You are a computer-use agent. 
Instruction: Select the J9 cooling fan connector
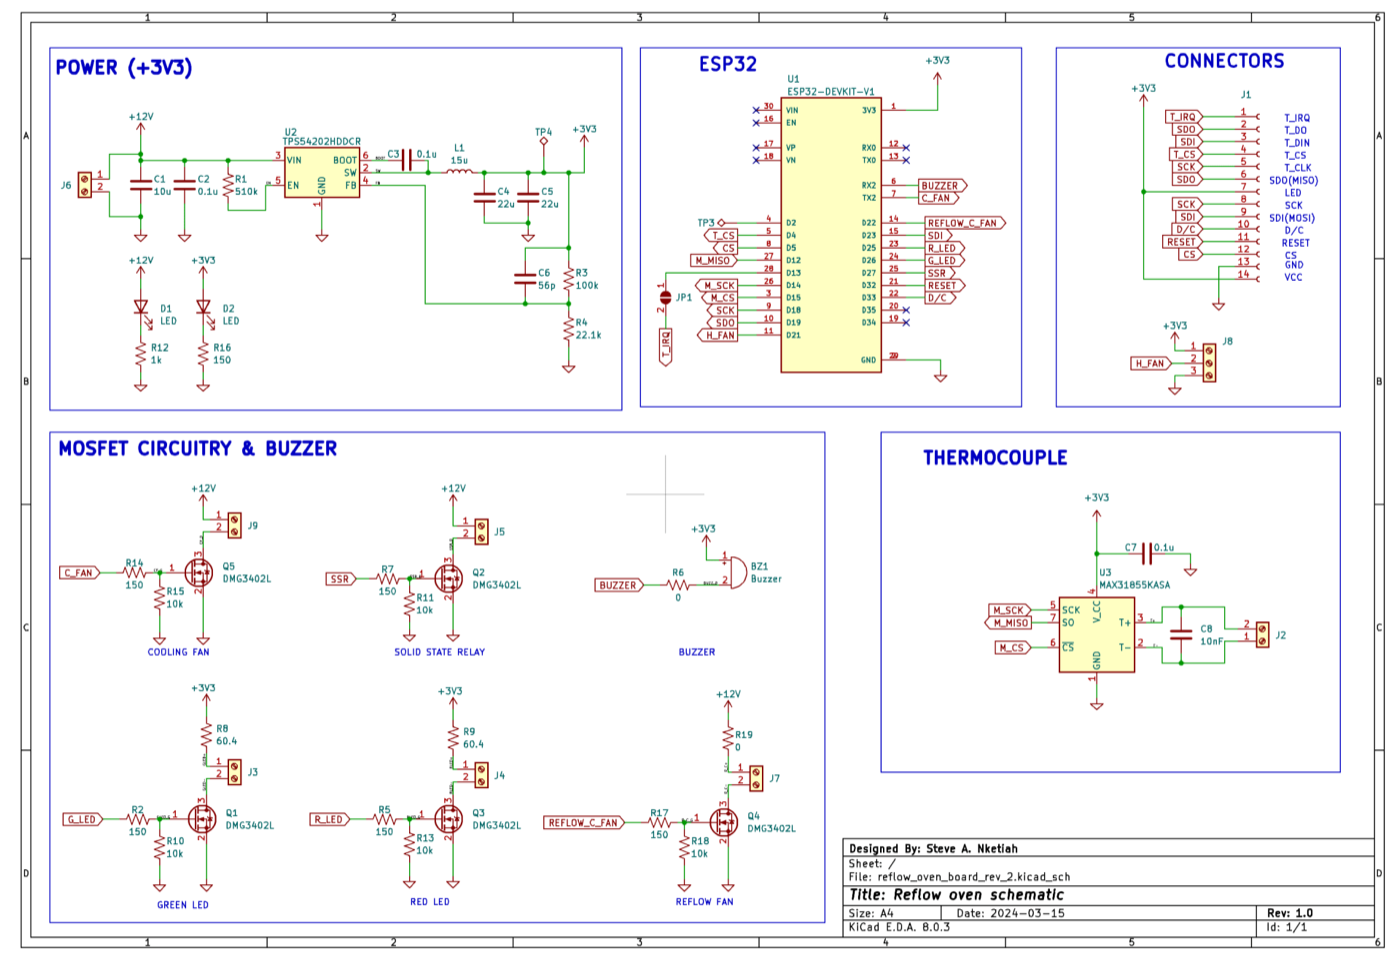click(x=234, y=524)
